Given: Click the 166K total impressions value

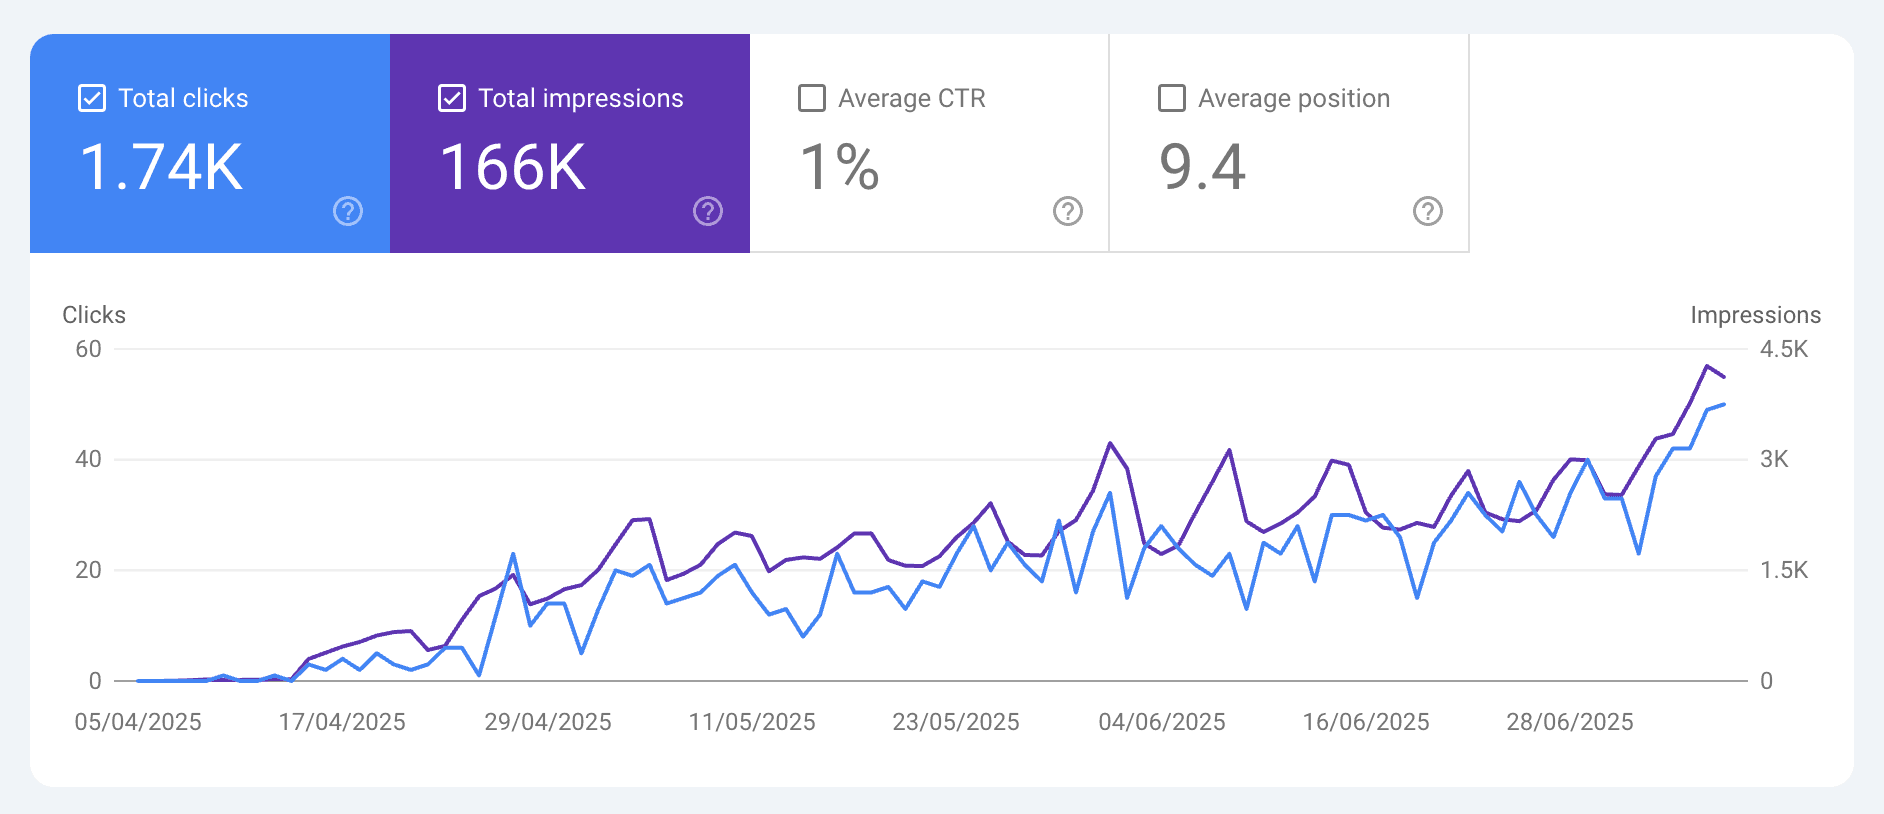Looking at the screenshot, I should (x=513, y=167).
